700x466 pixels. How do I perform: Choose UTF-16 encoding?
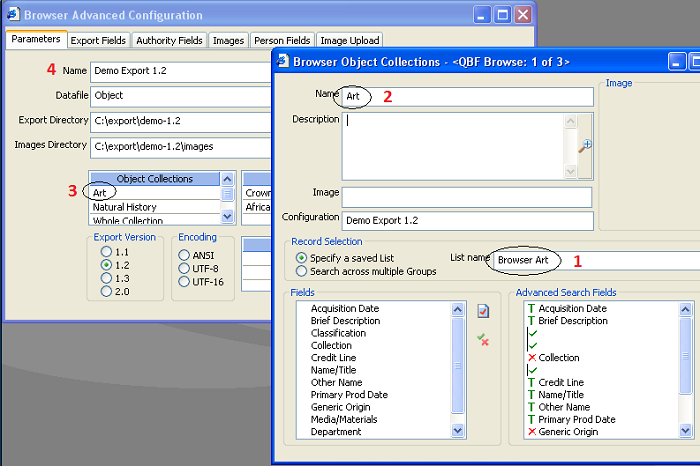pos(184,282)
